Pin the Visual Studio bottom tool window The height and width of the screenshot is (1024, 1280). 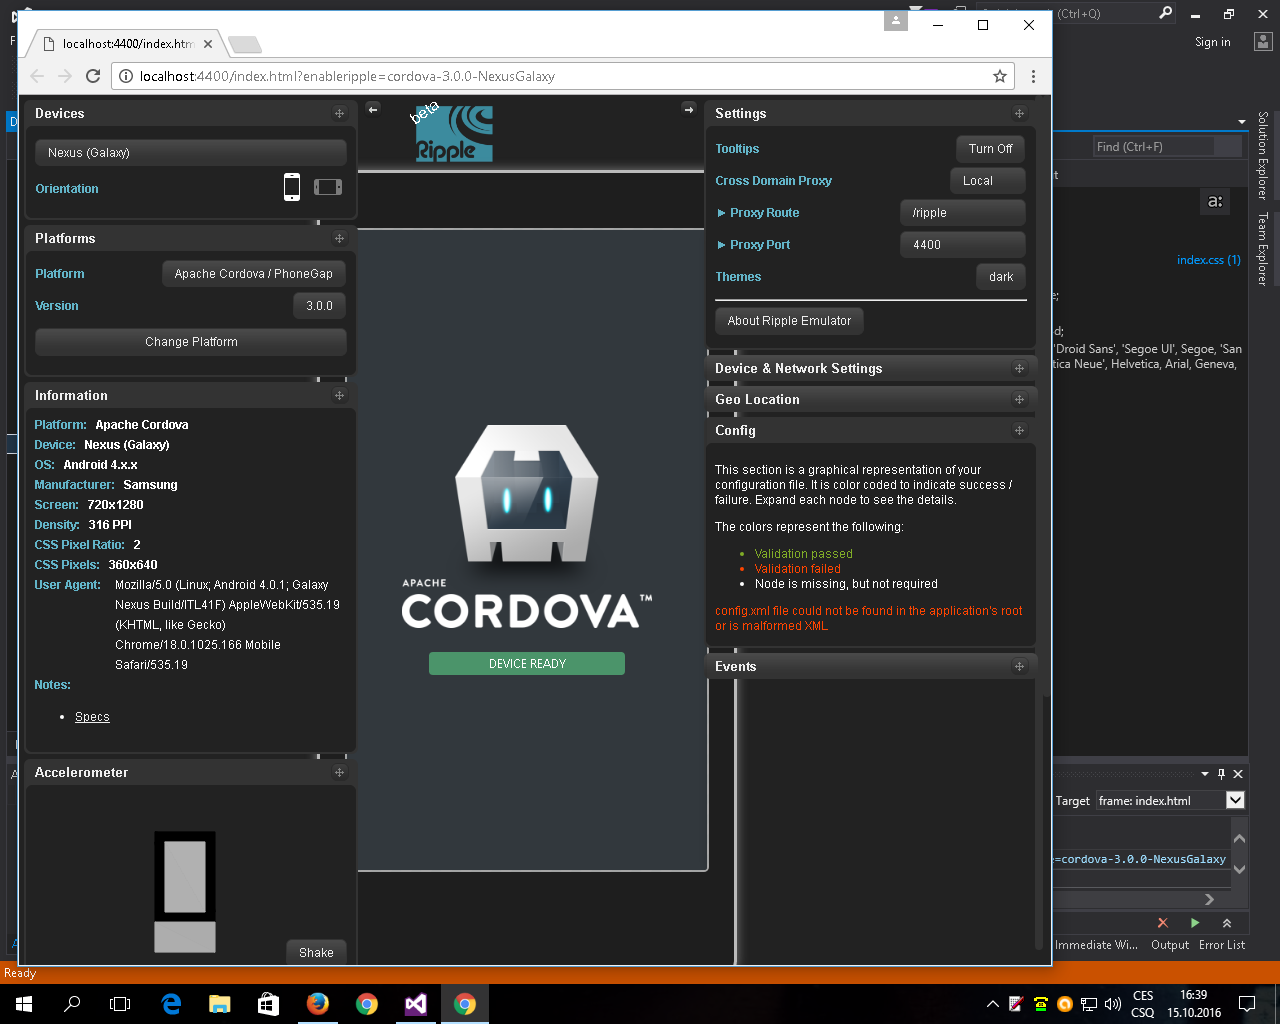click(x=1221, y=774)
